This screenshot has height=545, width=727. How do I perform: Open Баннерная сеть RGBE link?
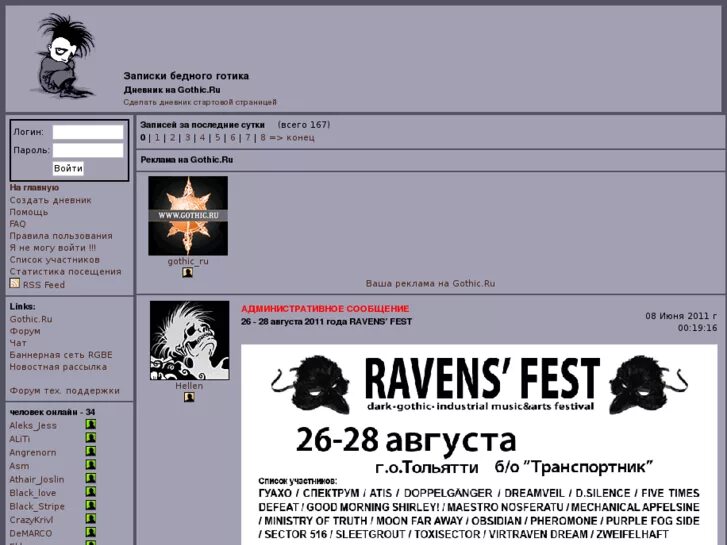pyautogui.click(x=61, y=355)
